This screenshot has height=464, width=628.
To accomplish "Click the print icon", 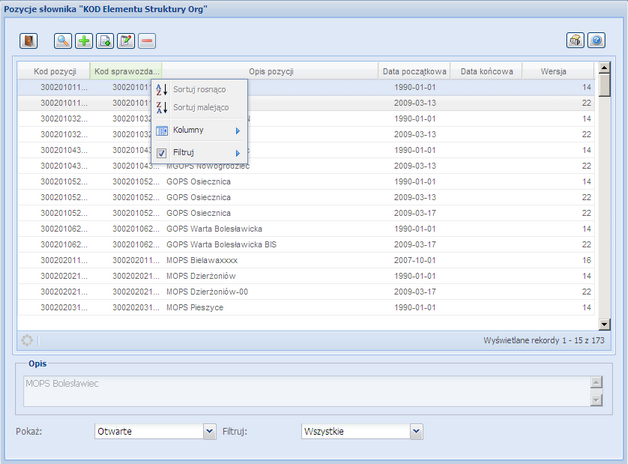I will [x=575, y=41].
